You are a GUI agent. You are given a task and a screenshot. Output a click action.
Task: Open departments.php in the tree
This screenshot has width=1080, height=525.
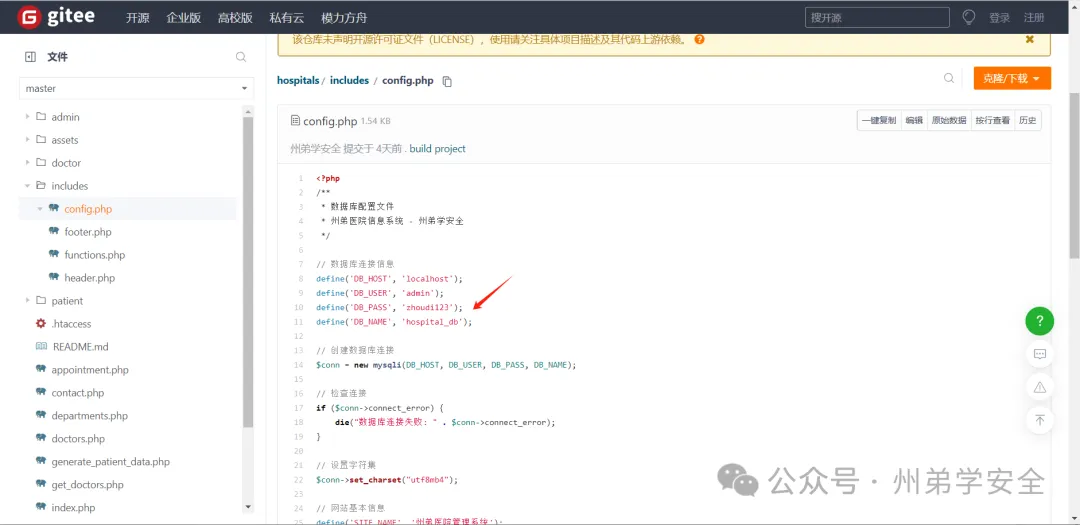click(x=90, y=415)
